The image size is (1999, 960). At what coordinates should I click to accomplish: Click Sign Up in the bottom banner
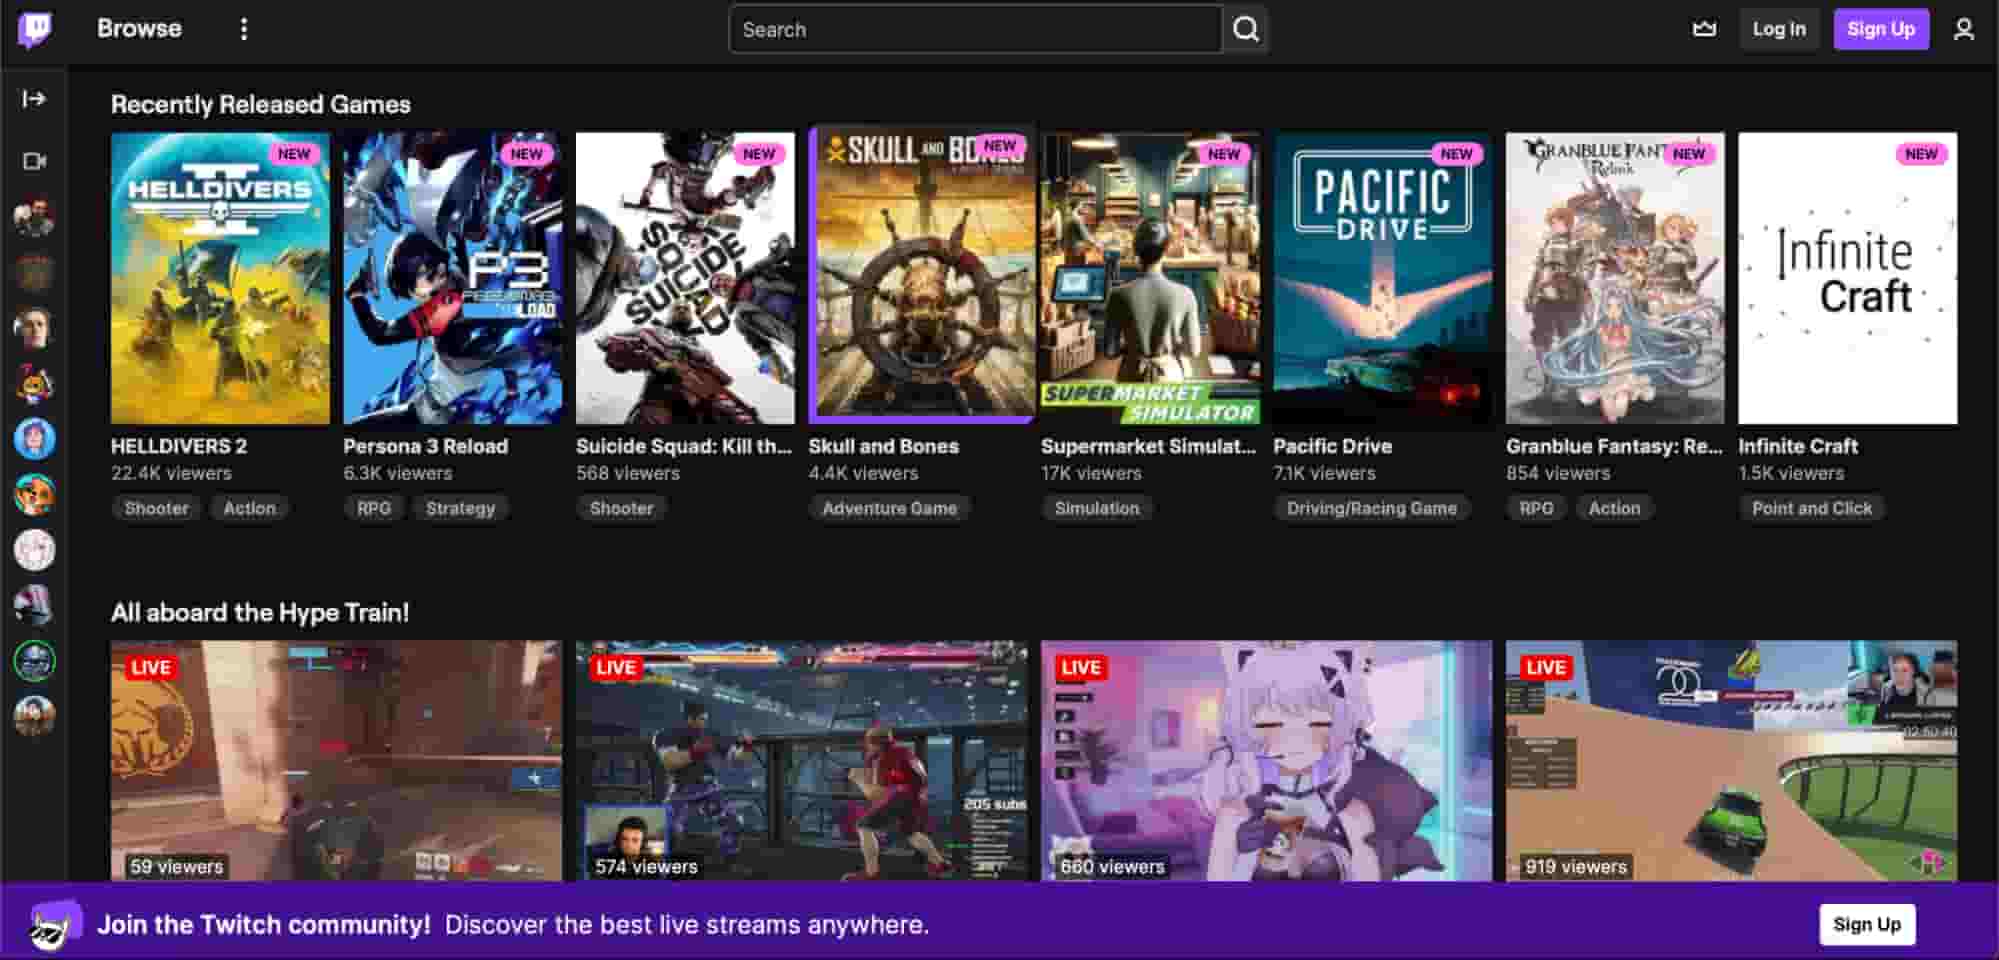tap(1866, 924)
